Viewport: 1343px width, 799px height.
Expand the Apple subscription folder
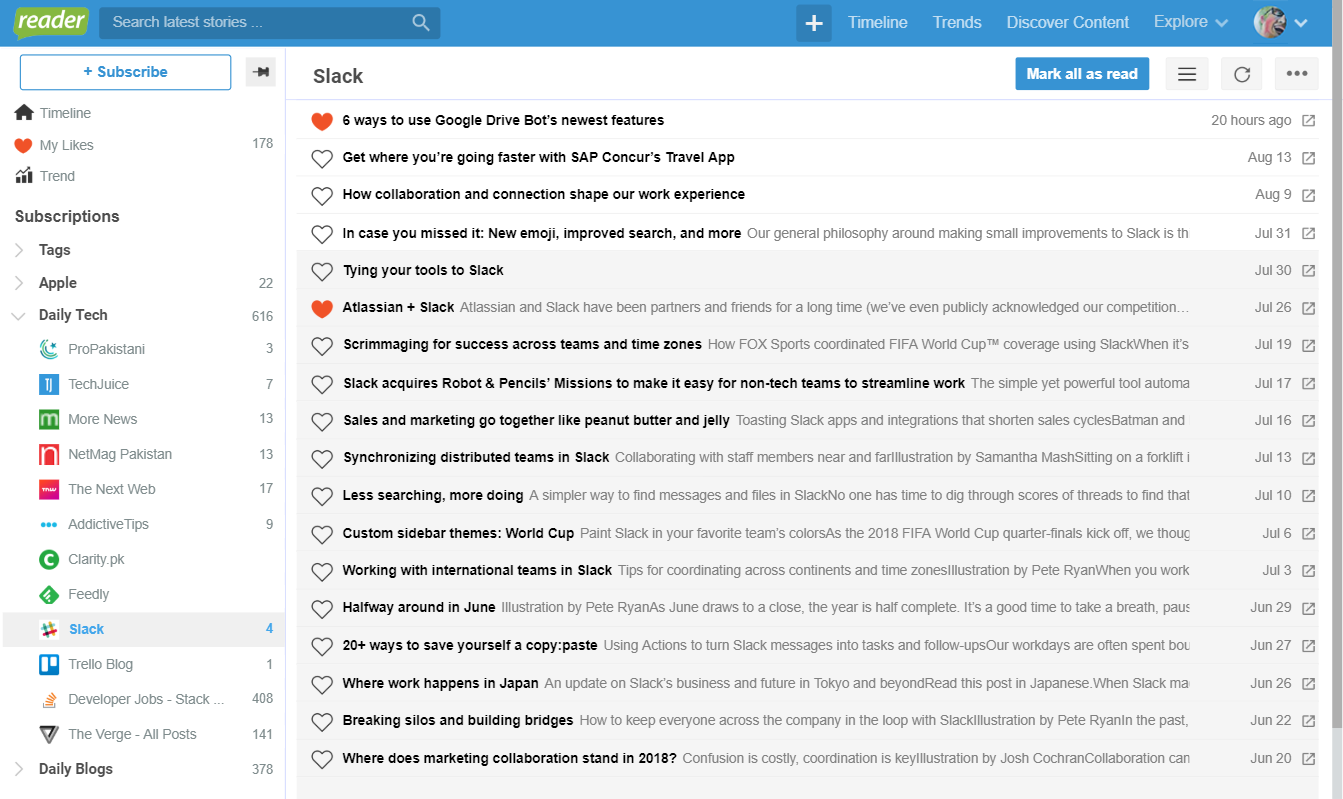pyautogui.click(x=19, y=283)
